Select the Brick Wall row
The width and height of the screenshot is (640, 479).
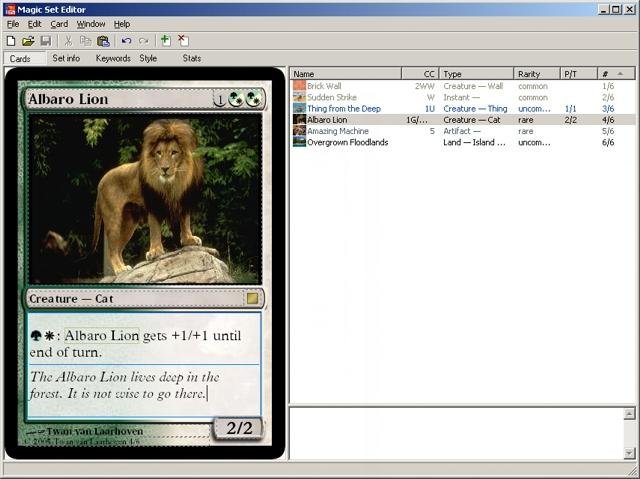(x=463, y=86)
